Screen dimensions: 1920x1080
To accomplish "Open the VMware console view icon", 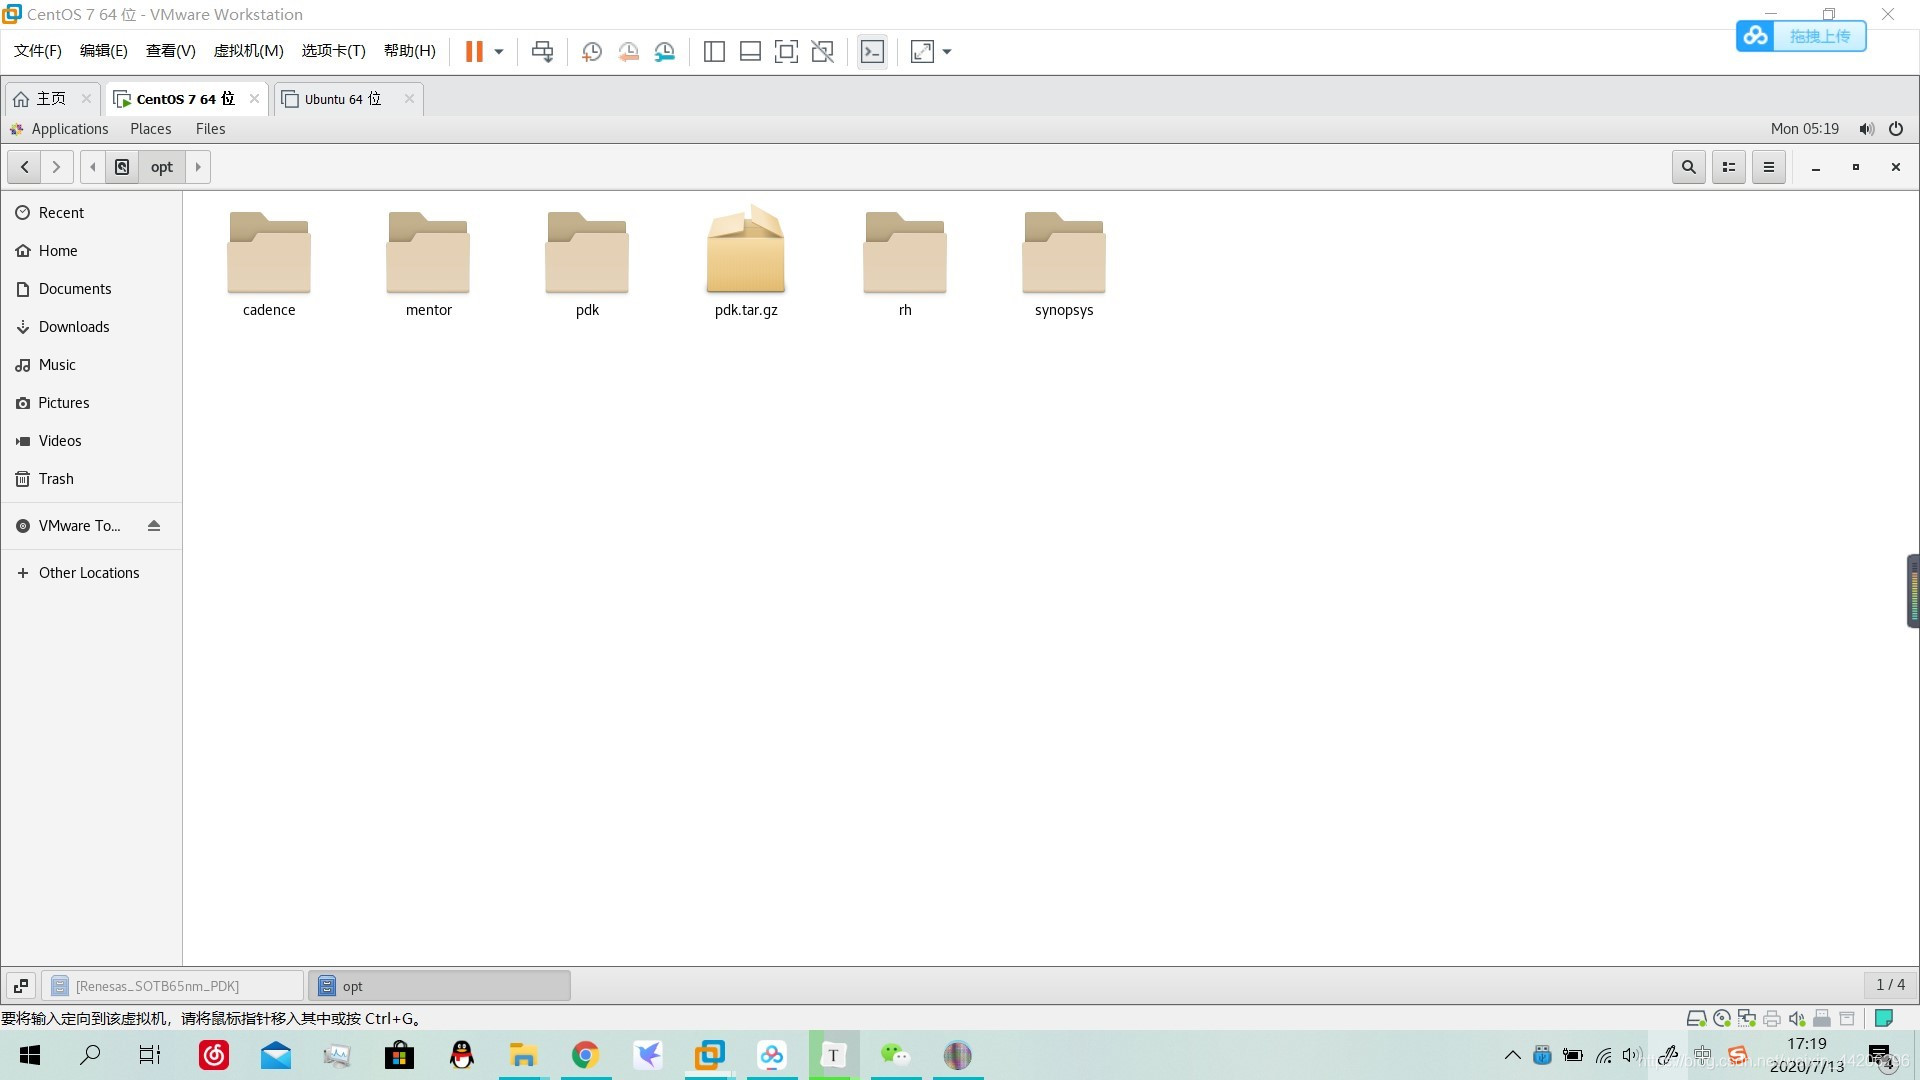I will [x=872, y=52].
